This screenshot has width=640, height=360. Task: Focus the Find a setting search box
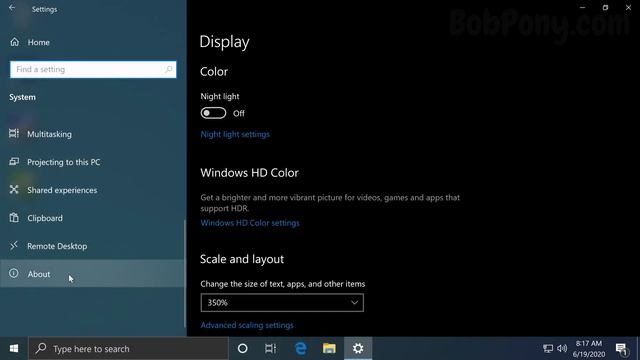93,69
